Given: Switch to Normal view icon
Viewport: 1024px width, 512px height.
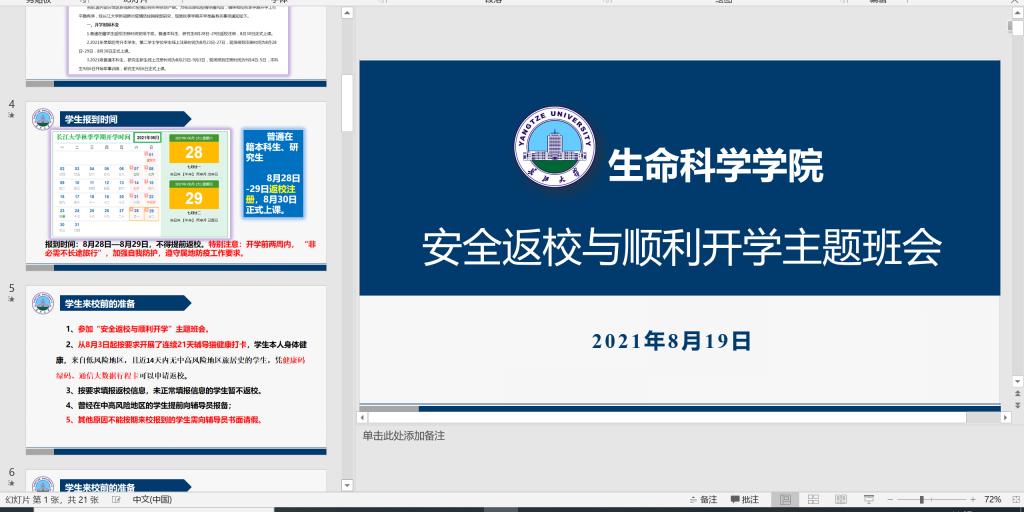Looking at the screenshot, I should 786,499.
